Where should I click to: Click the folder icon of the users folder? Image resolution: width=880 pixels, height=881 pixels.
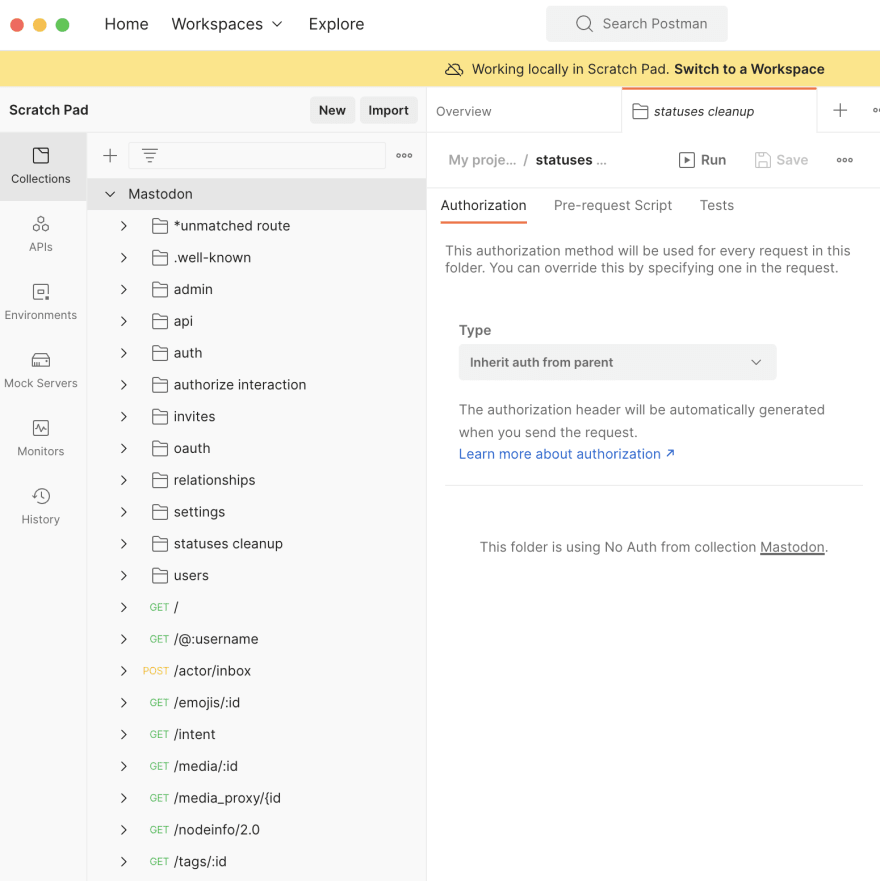pos(160,575)
